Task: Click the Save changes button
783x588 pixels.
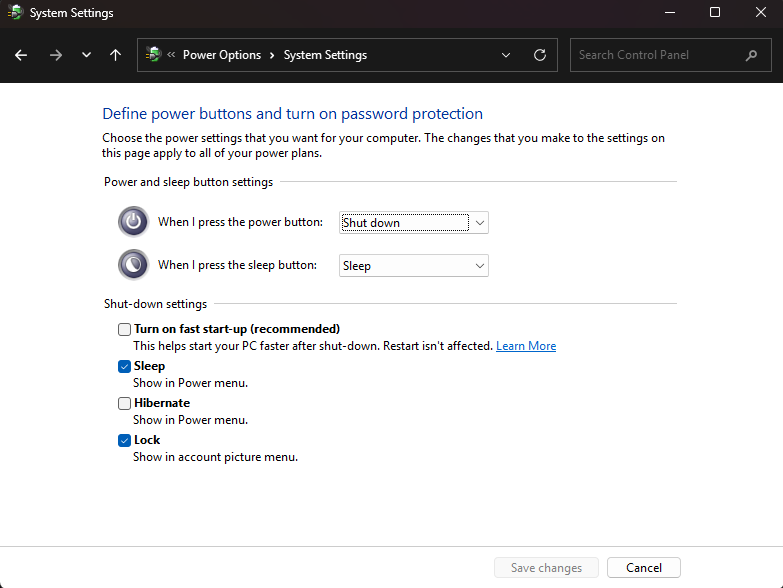Action: coord(546,568)
